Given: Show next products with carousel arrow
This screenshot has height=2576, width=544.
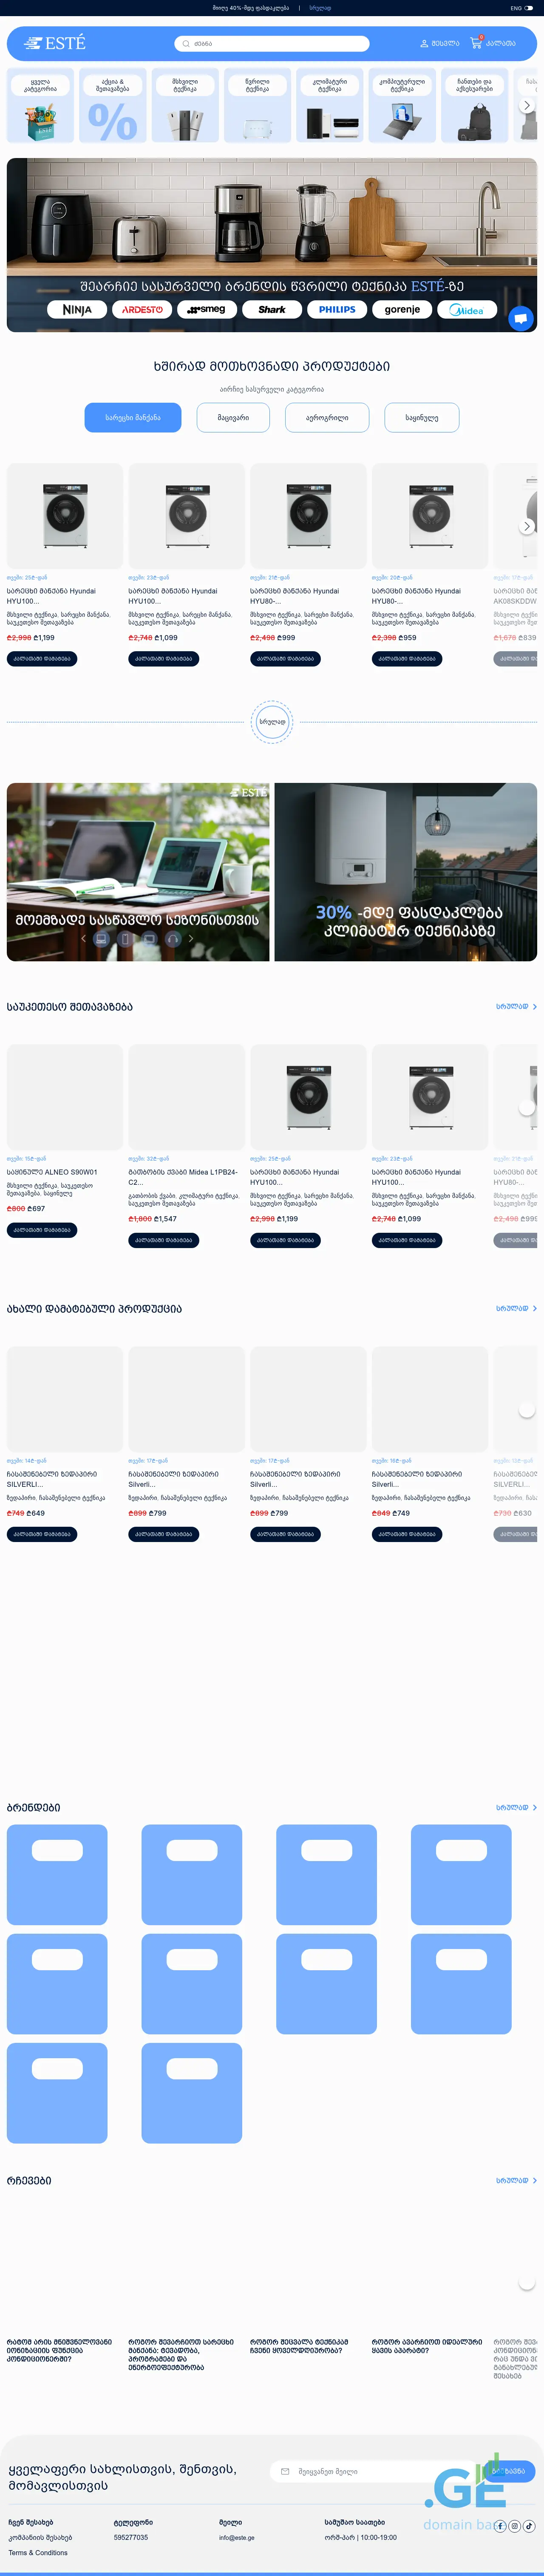Looking at the screenshot, I should [527, 526].
